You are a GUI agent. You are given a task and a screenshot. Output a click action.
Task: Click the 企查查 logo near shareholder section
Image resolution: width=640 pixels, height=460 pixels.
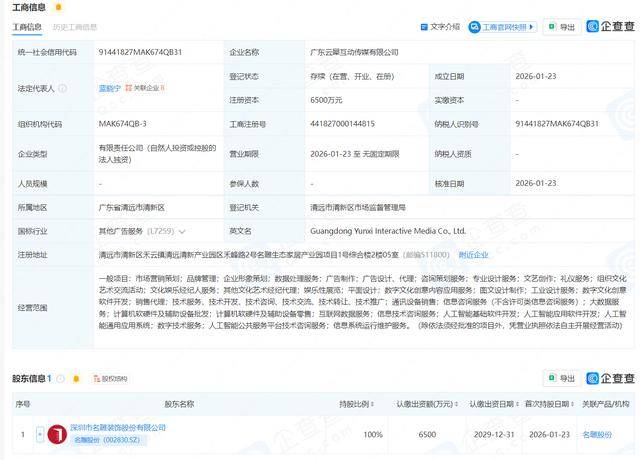(x=610, y=379)
